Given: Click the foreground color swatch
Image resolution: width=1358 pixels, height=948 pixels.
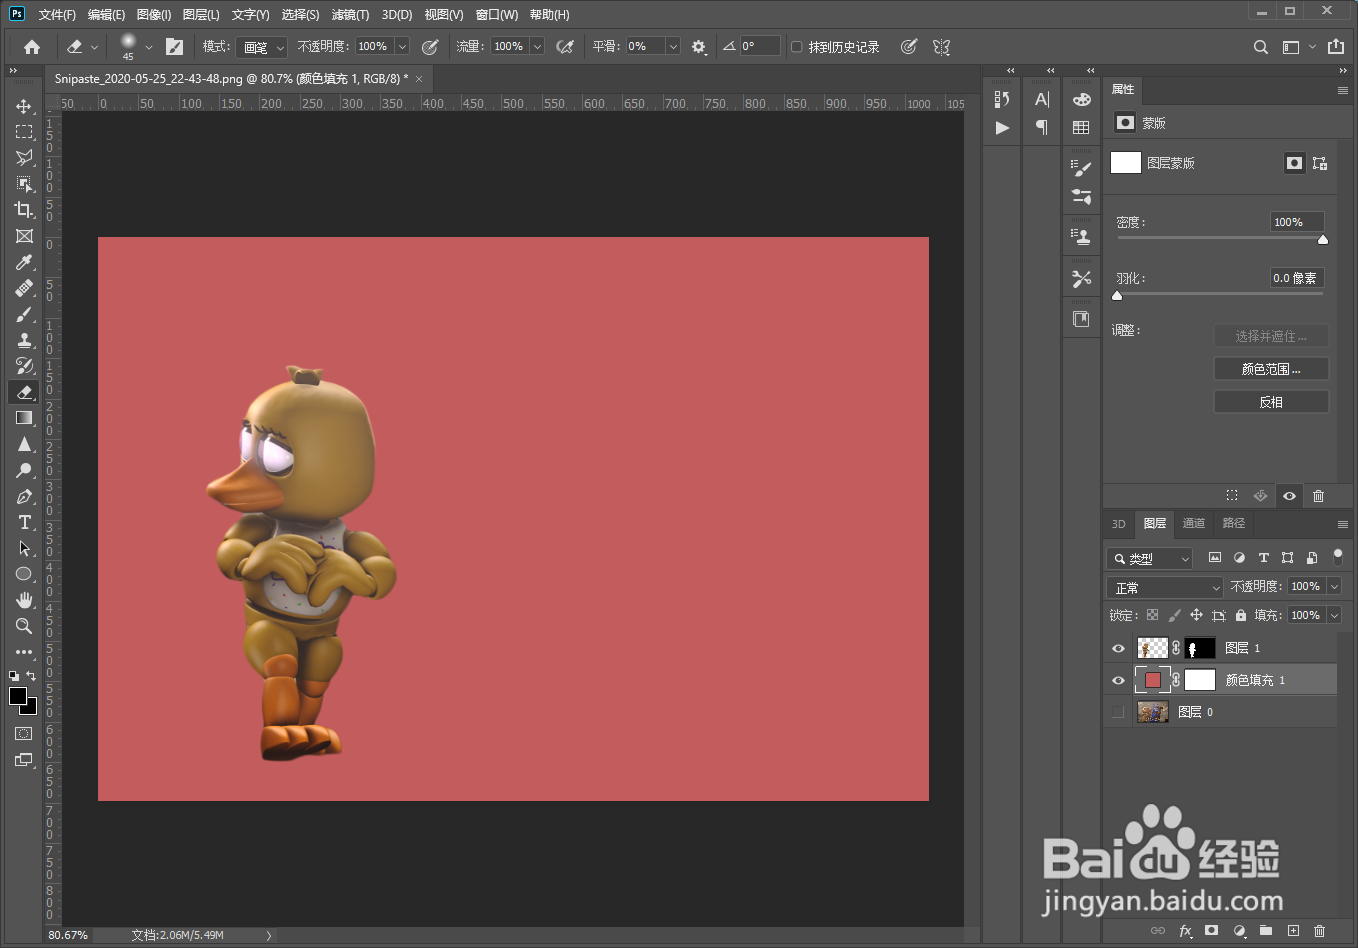Looking at the screenshot, I should click(18, 696).
